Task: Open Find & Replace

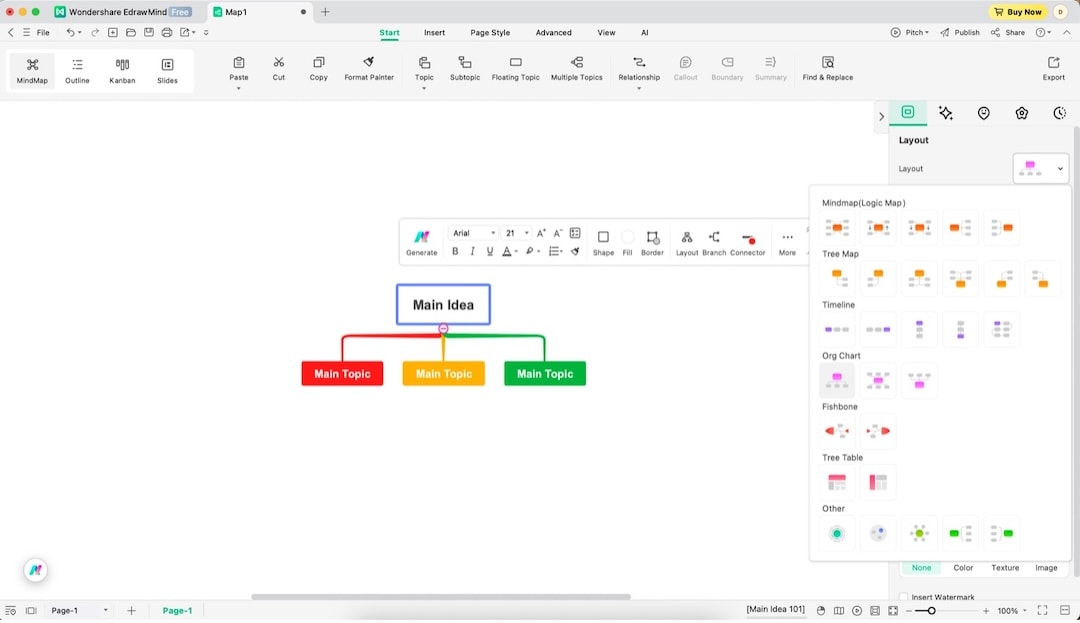Action: (x=827, y=69)
